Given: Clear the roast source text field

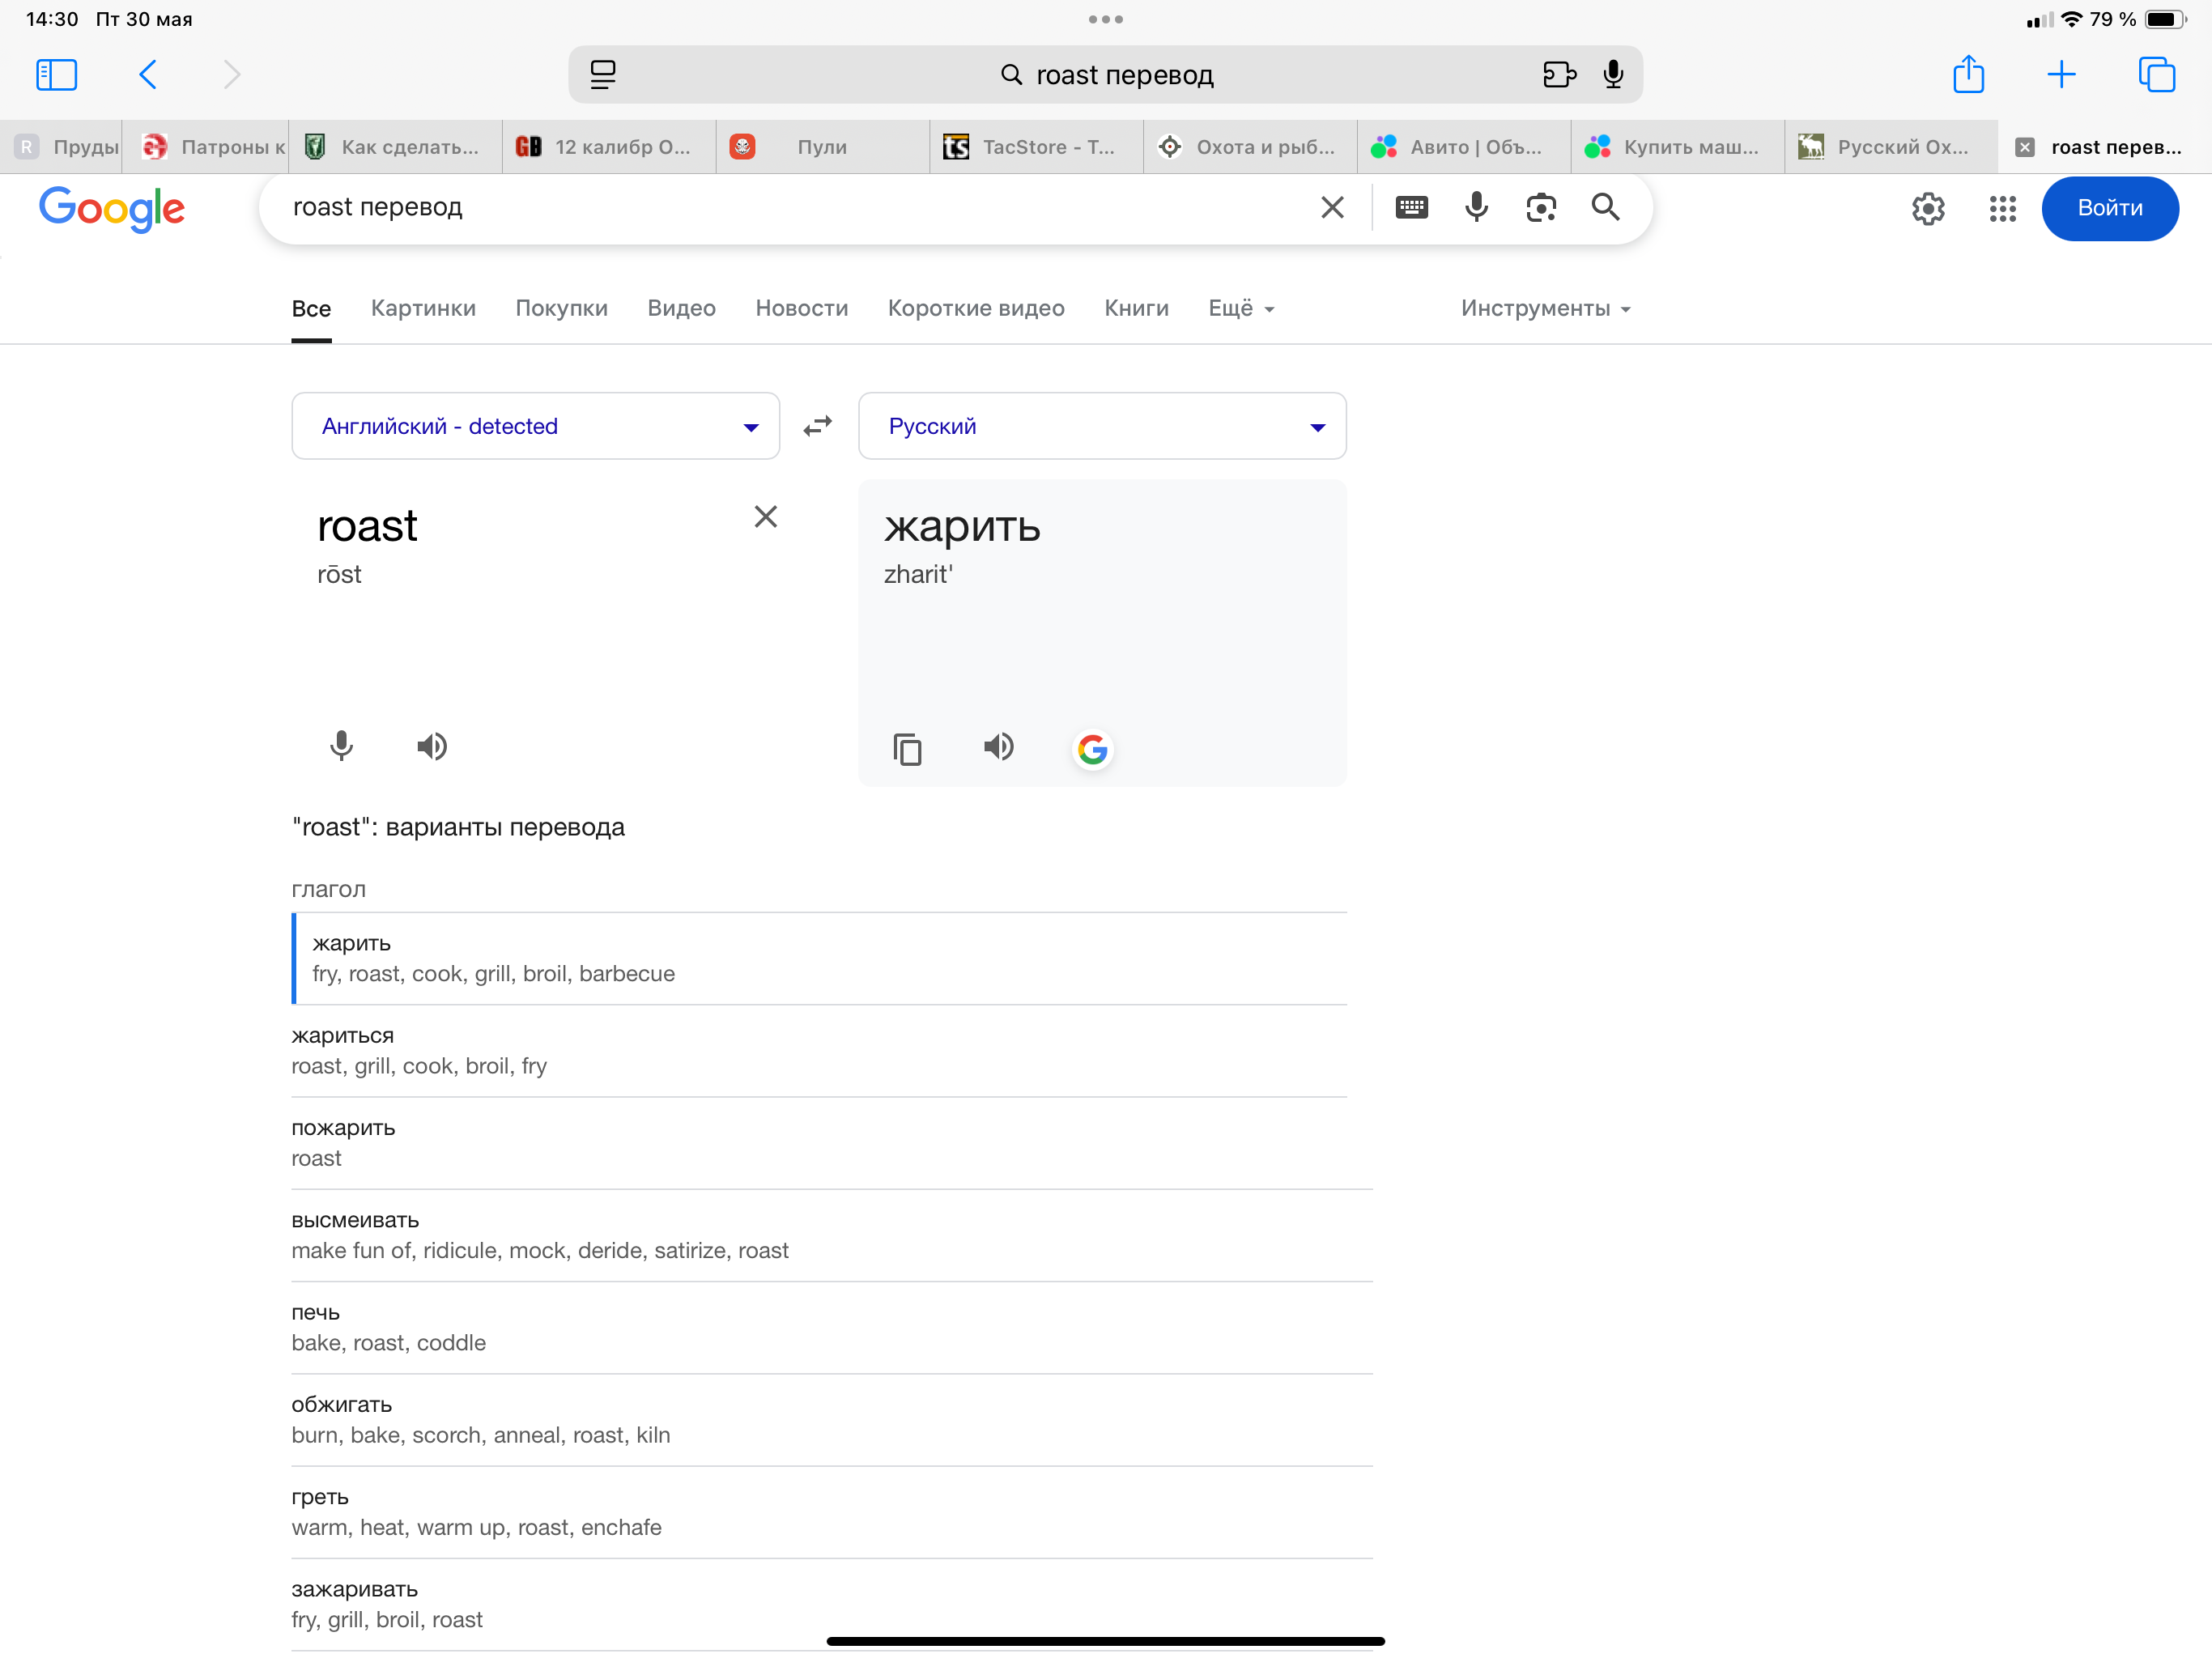Looking at the screenshot, I should tap(765, 516).
